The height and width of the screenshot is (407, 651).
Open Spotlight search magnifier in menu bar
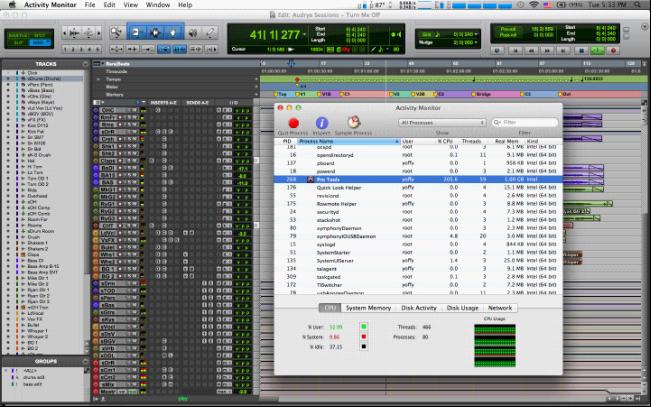click(x=637, y=5)
